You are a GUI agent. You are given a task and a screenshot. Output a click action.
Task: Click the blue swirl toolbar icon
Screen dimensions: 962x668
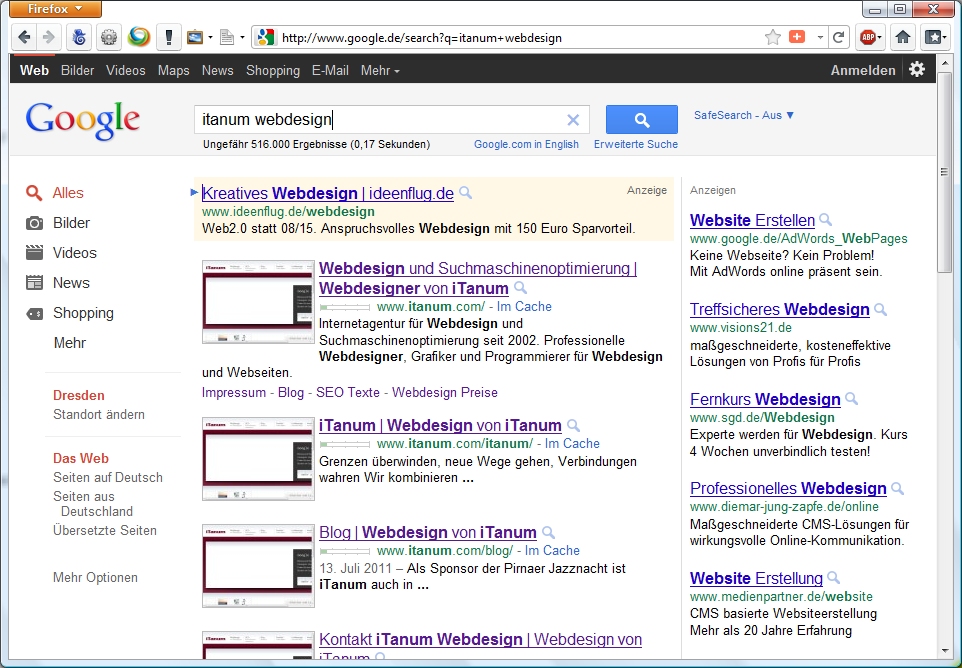(79, 37)
